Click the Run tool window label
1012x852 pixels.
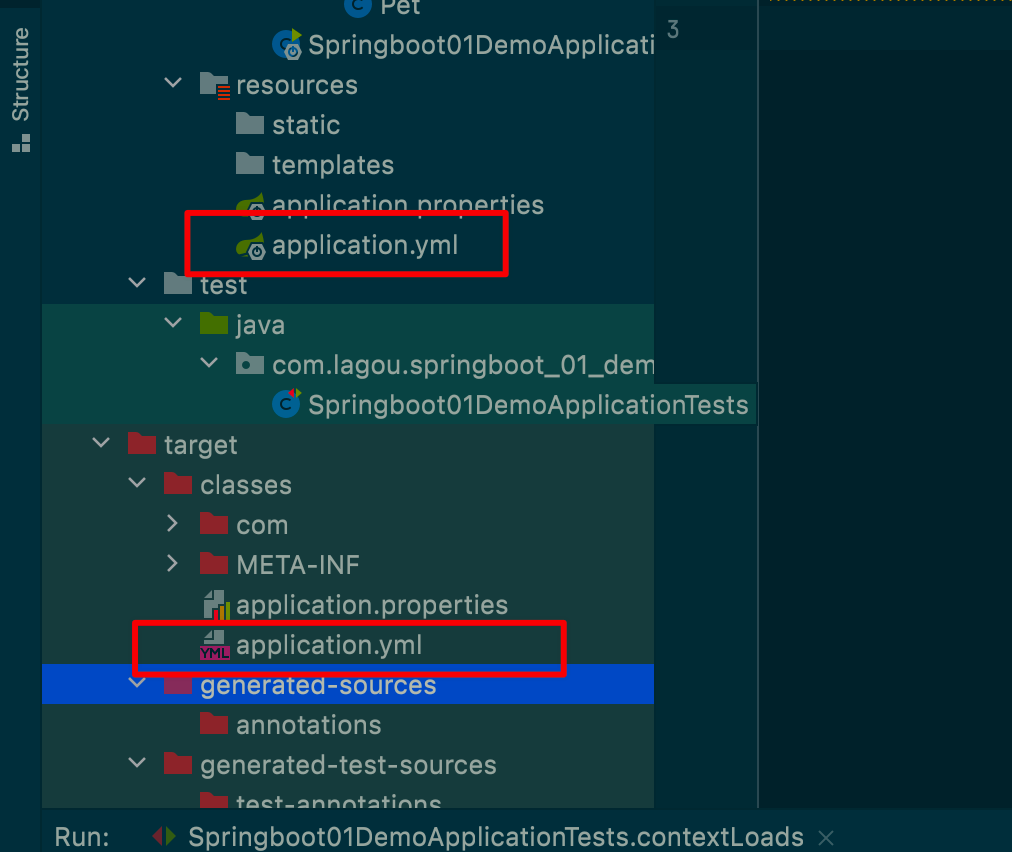click(82, 837)
